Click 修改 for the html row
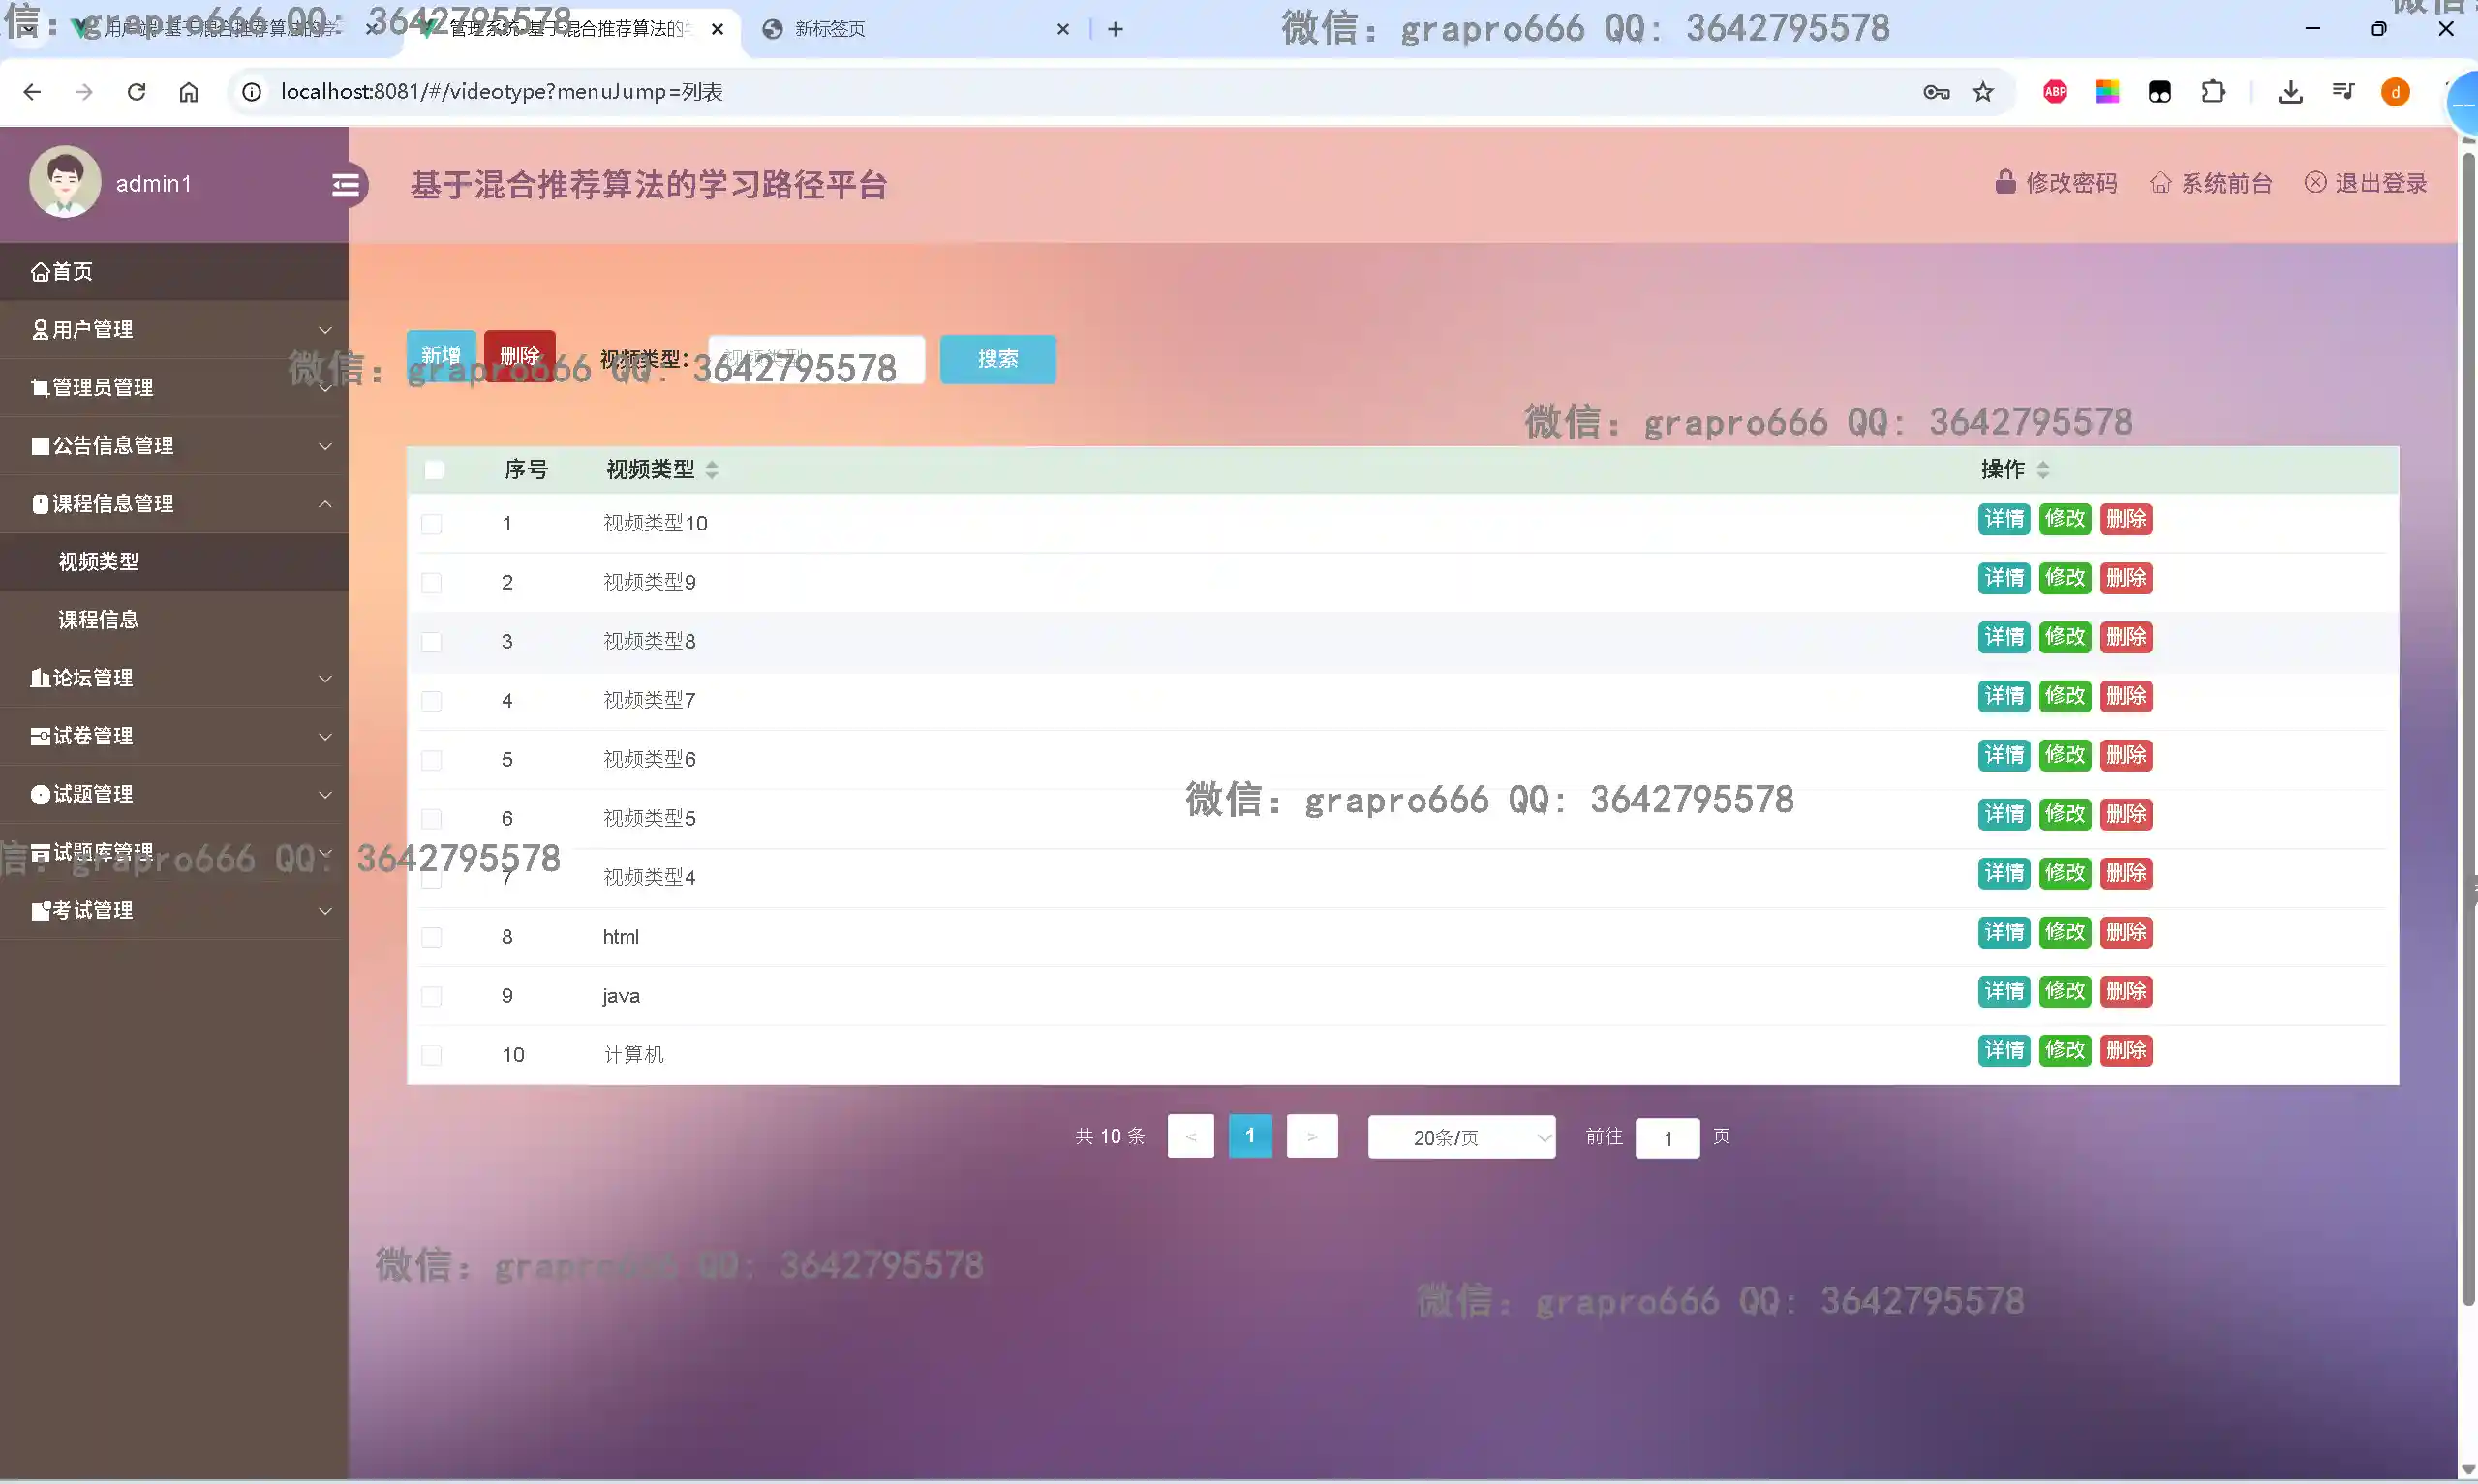This screenshot has width=2478, height=1484. [2064, 932]
